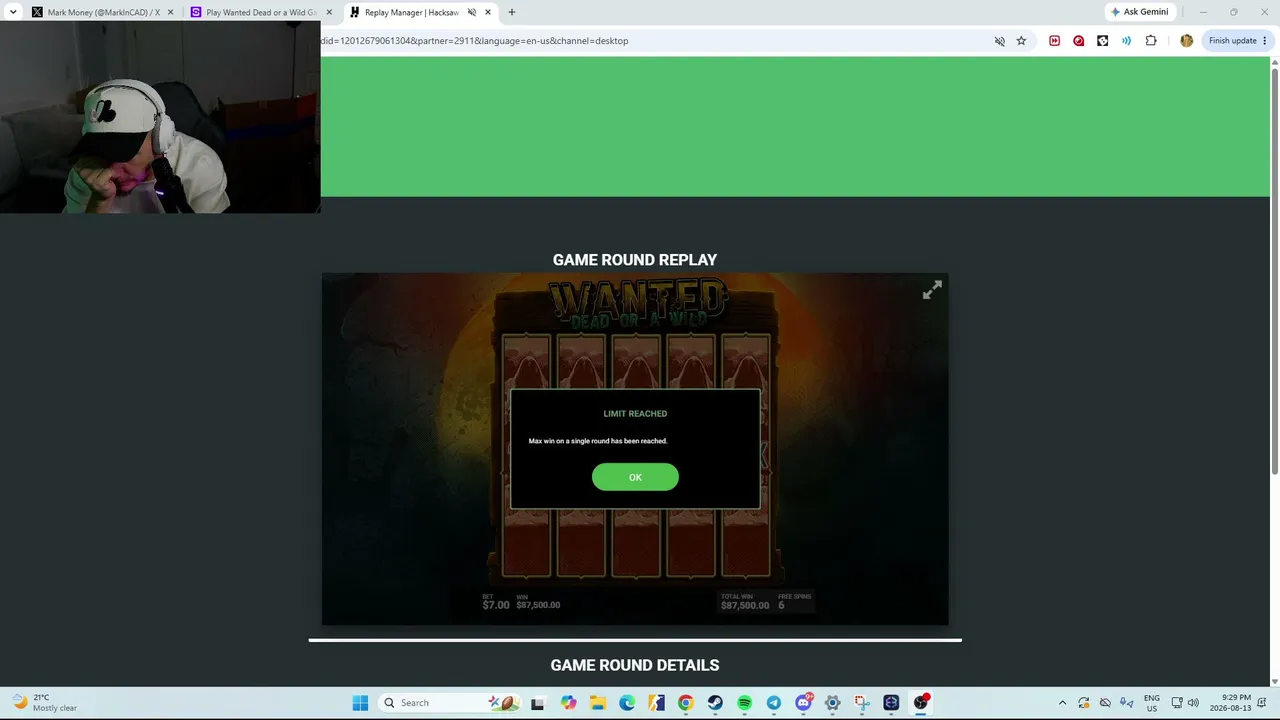
Task: Click the Finish update button
Action: click(x=1238, y=41)
